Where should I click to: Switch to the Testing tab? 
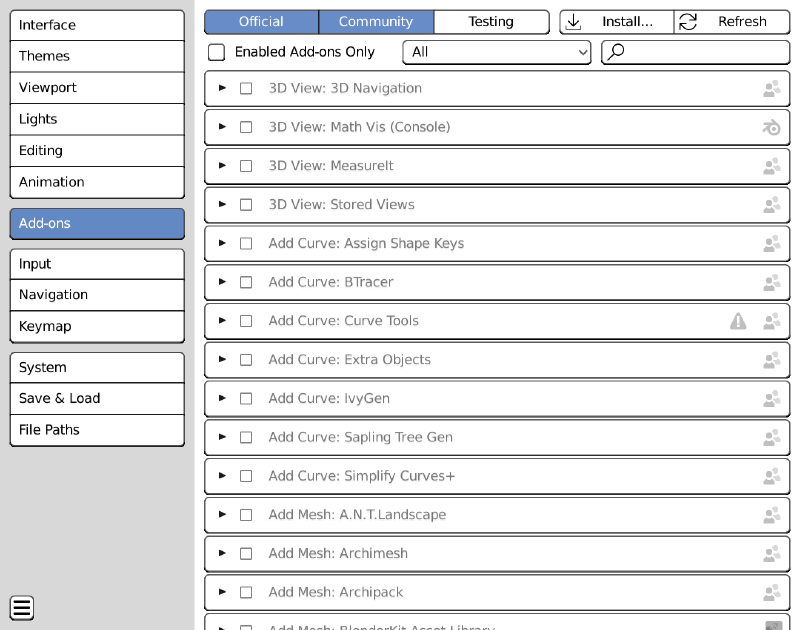491,21
